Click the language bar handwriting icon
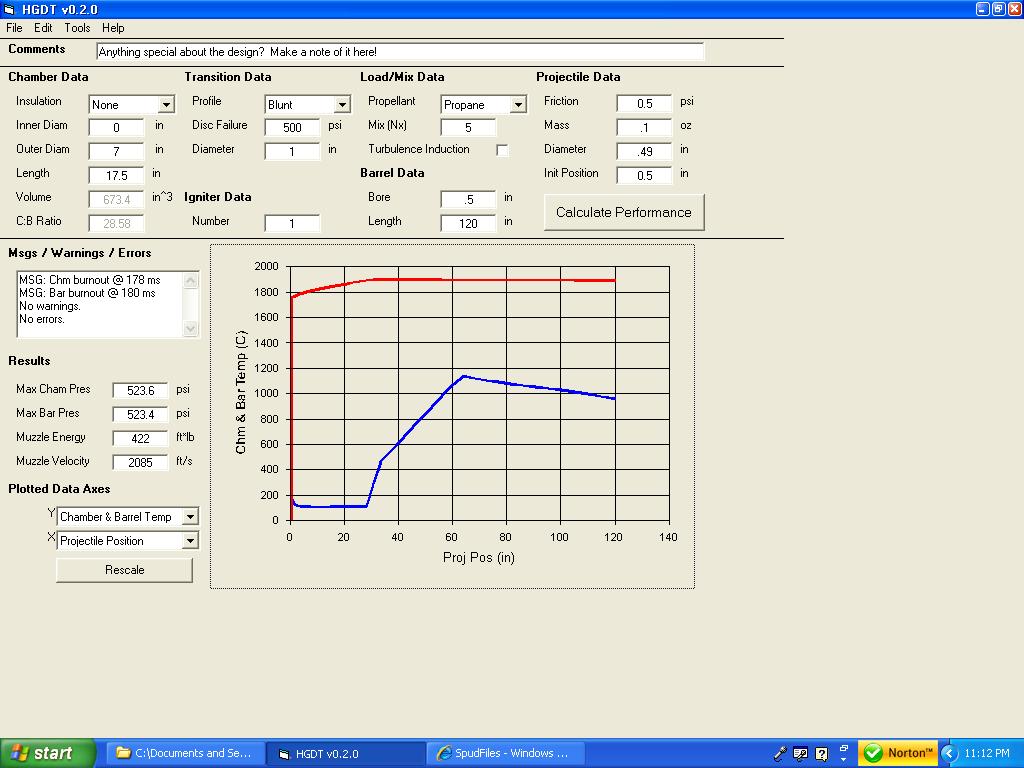 click(801, 753)
